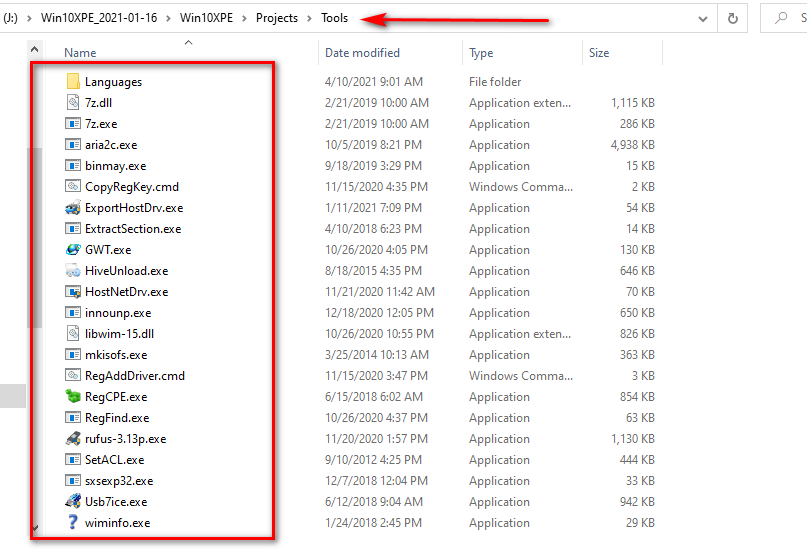The height and width of the screenshot is (549, 807).
Task: Sort files by Name column
Action: [80, 52]
